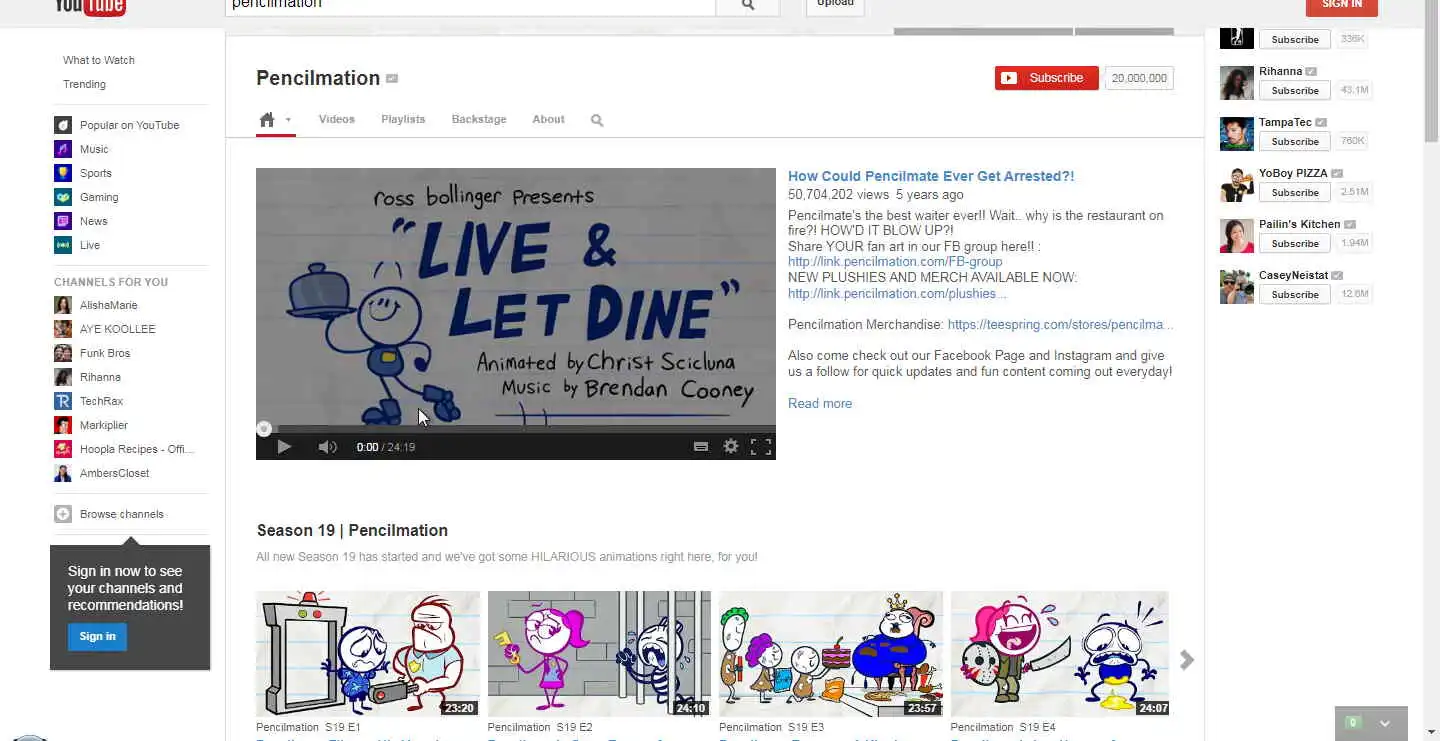The height and width of the screenshot is (741, 1440).
Task: Go to What to Watch
Action: click(99, 60)
